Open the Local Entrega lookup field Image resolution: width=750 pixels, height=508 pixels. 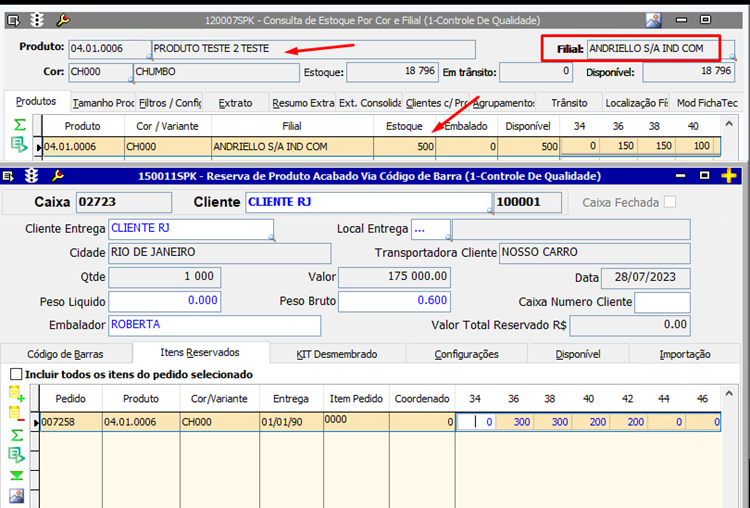tap(430, 229)
